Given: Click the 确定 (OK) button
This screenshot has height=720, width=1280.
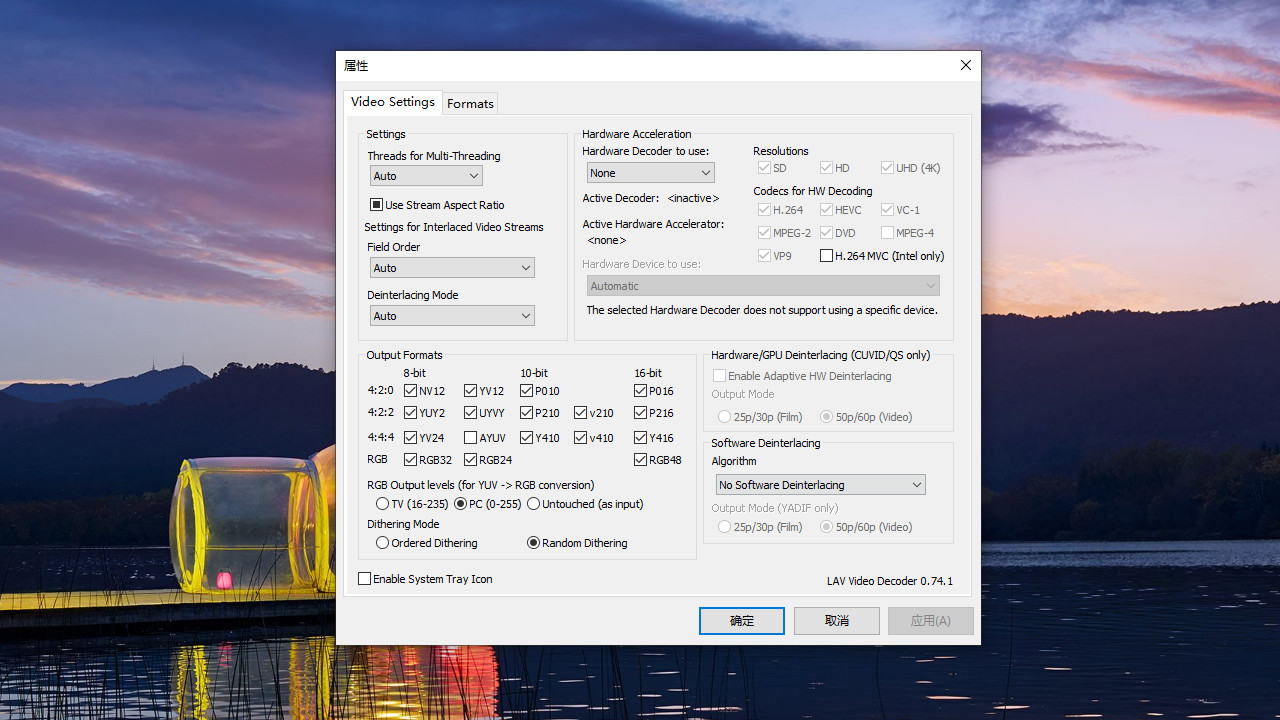Looking at the screenshot, I should (x=741, y=621).
